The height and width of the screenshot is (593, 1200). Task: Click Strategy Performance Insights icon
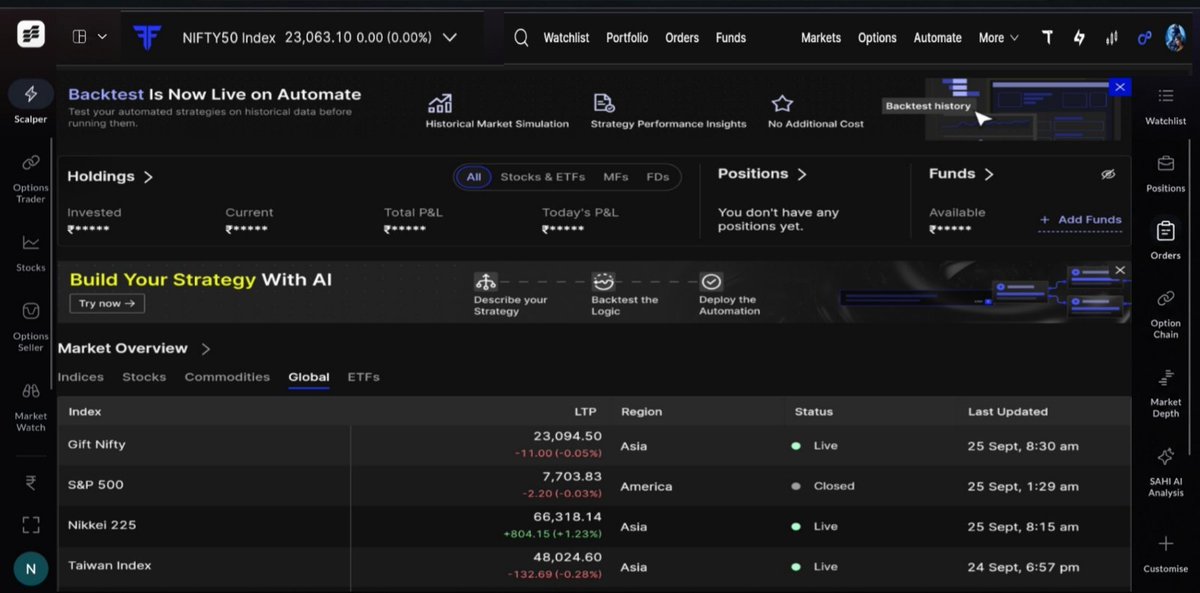(x=603, y=103)
